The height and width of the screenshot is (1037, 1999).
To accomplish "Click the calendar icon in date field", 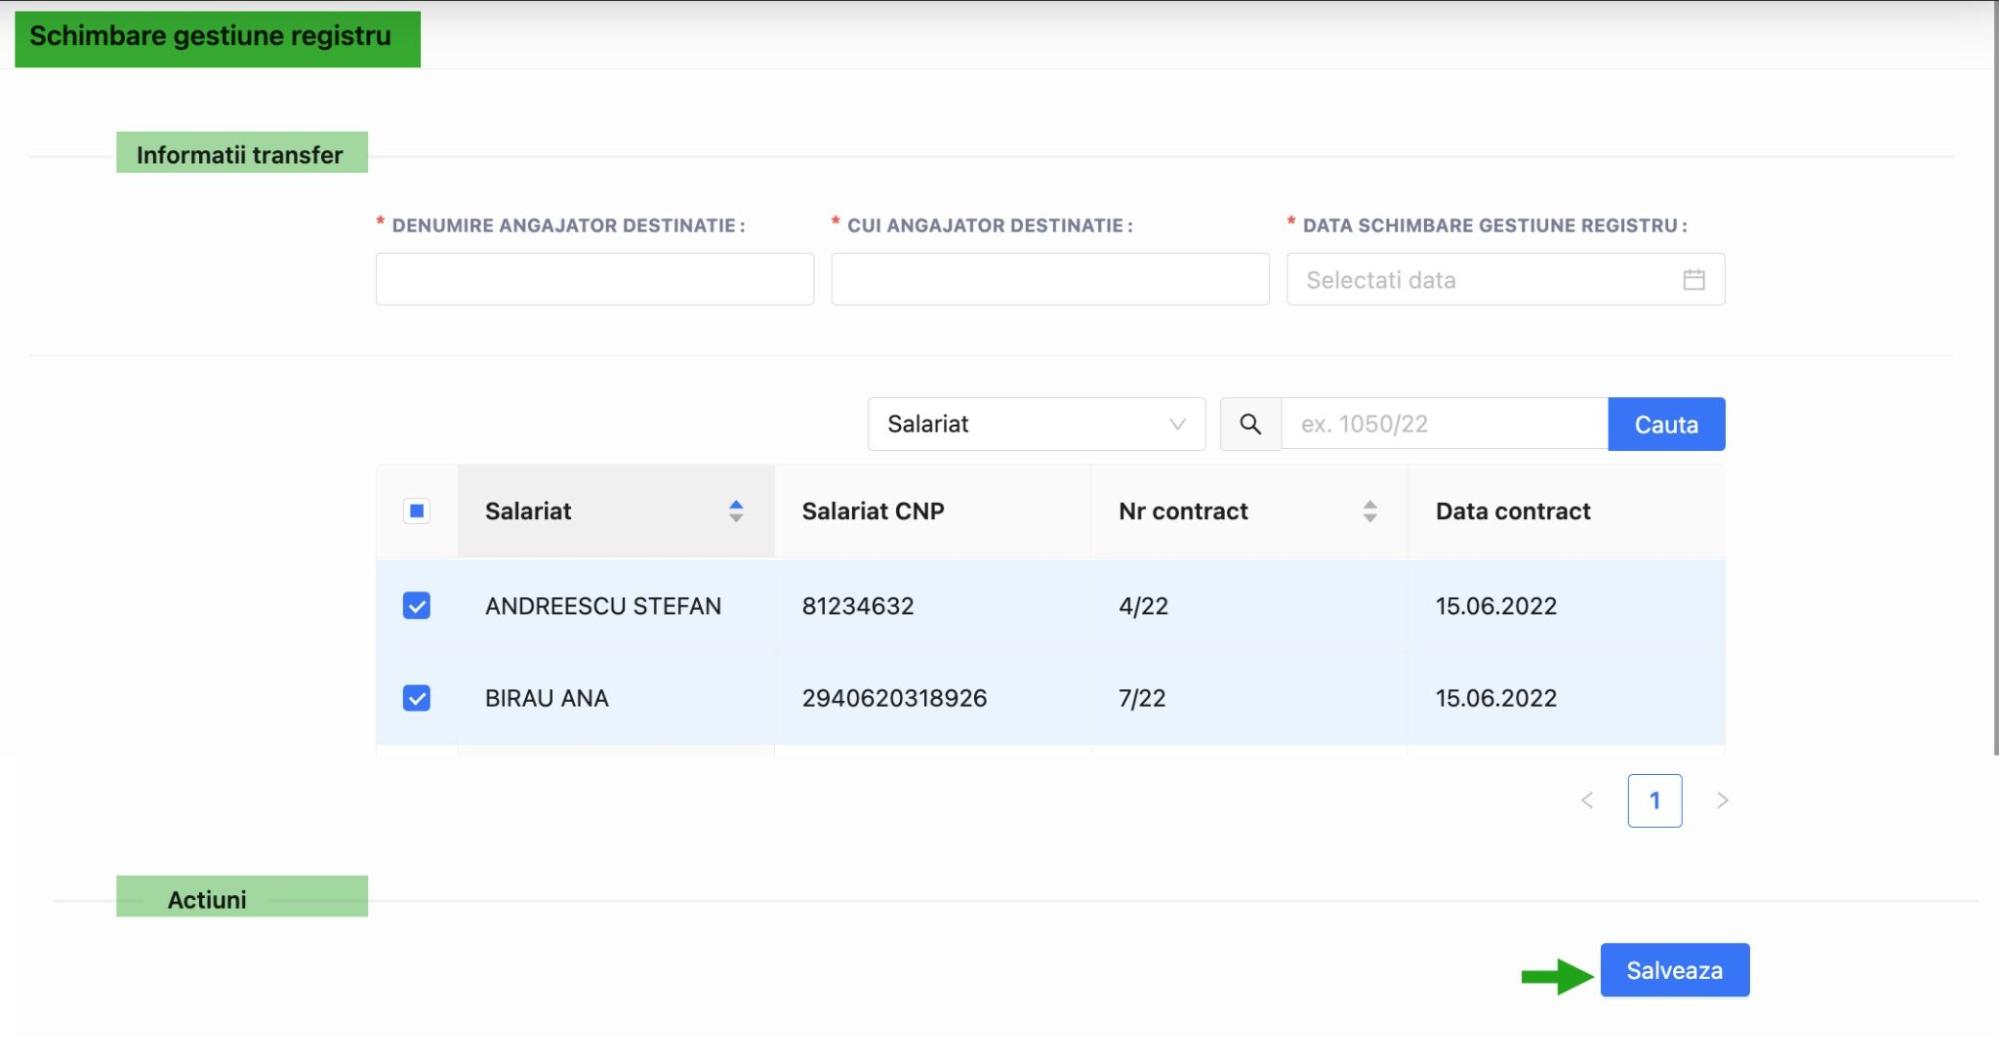I will 1693,280.
